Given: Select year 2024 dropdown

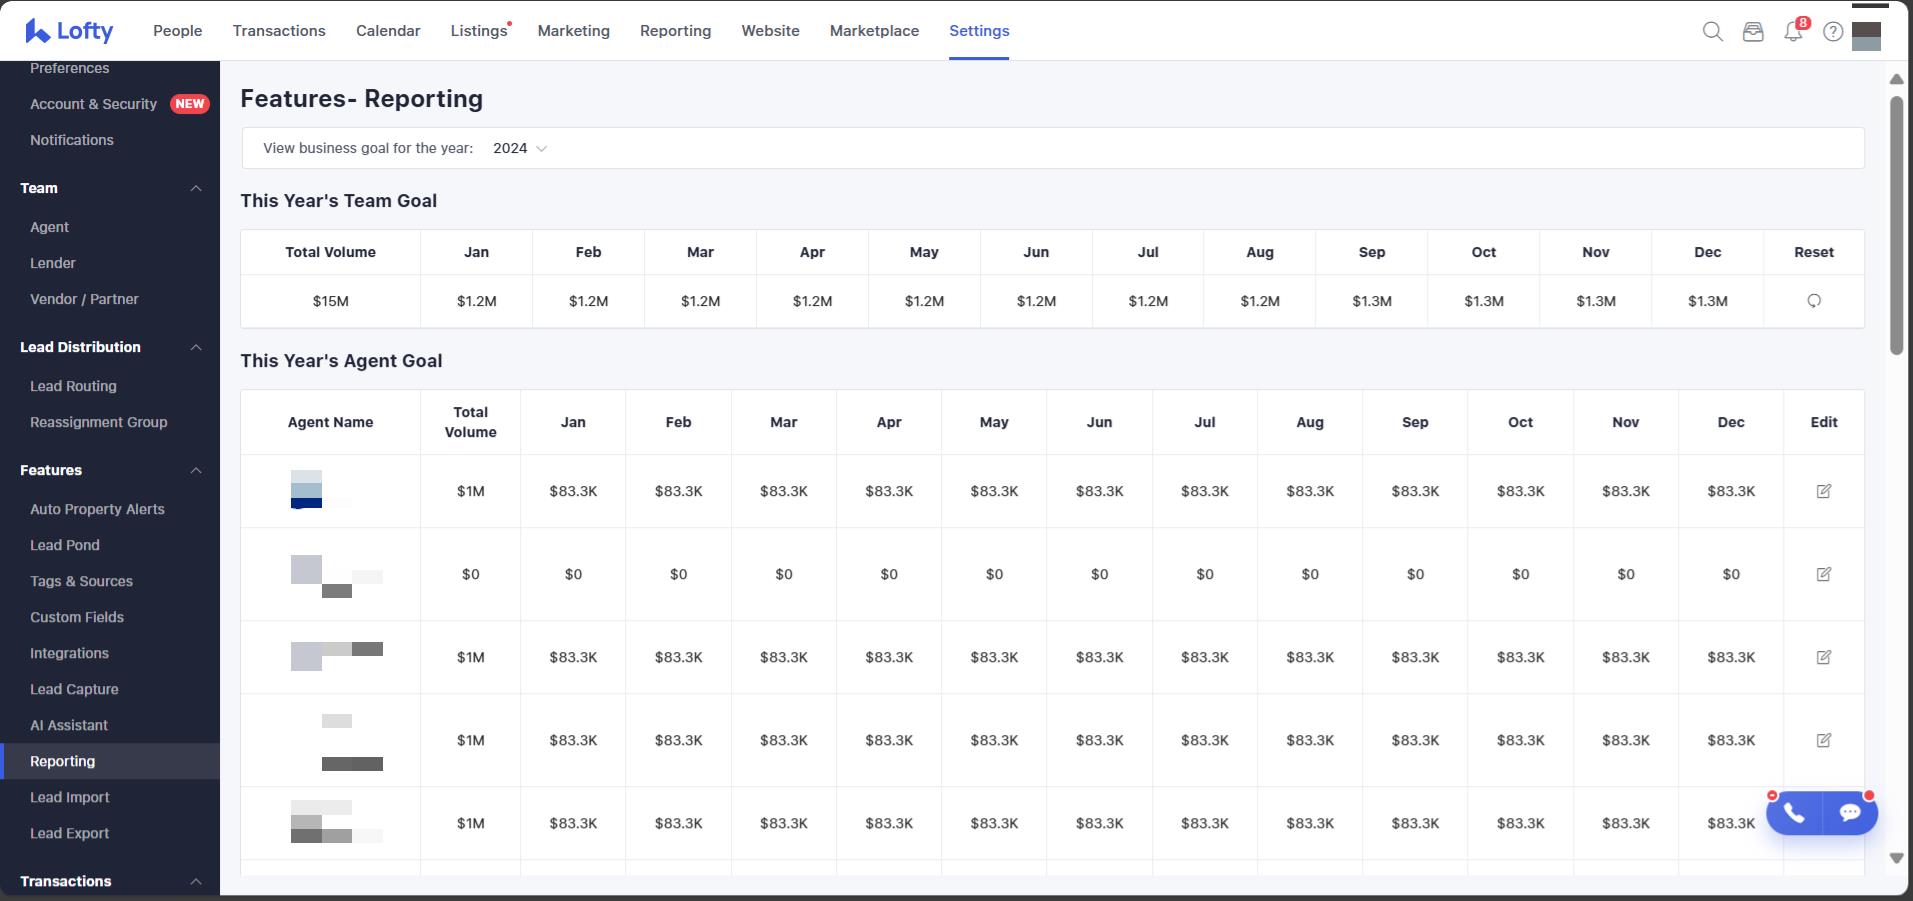Looking at the screenshot, I should [520, 148].
